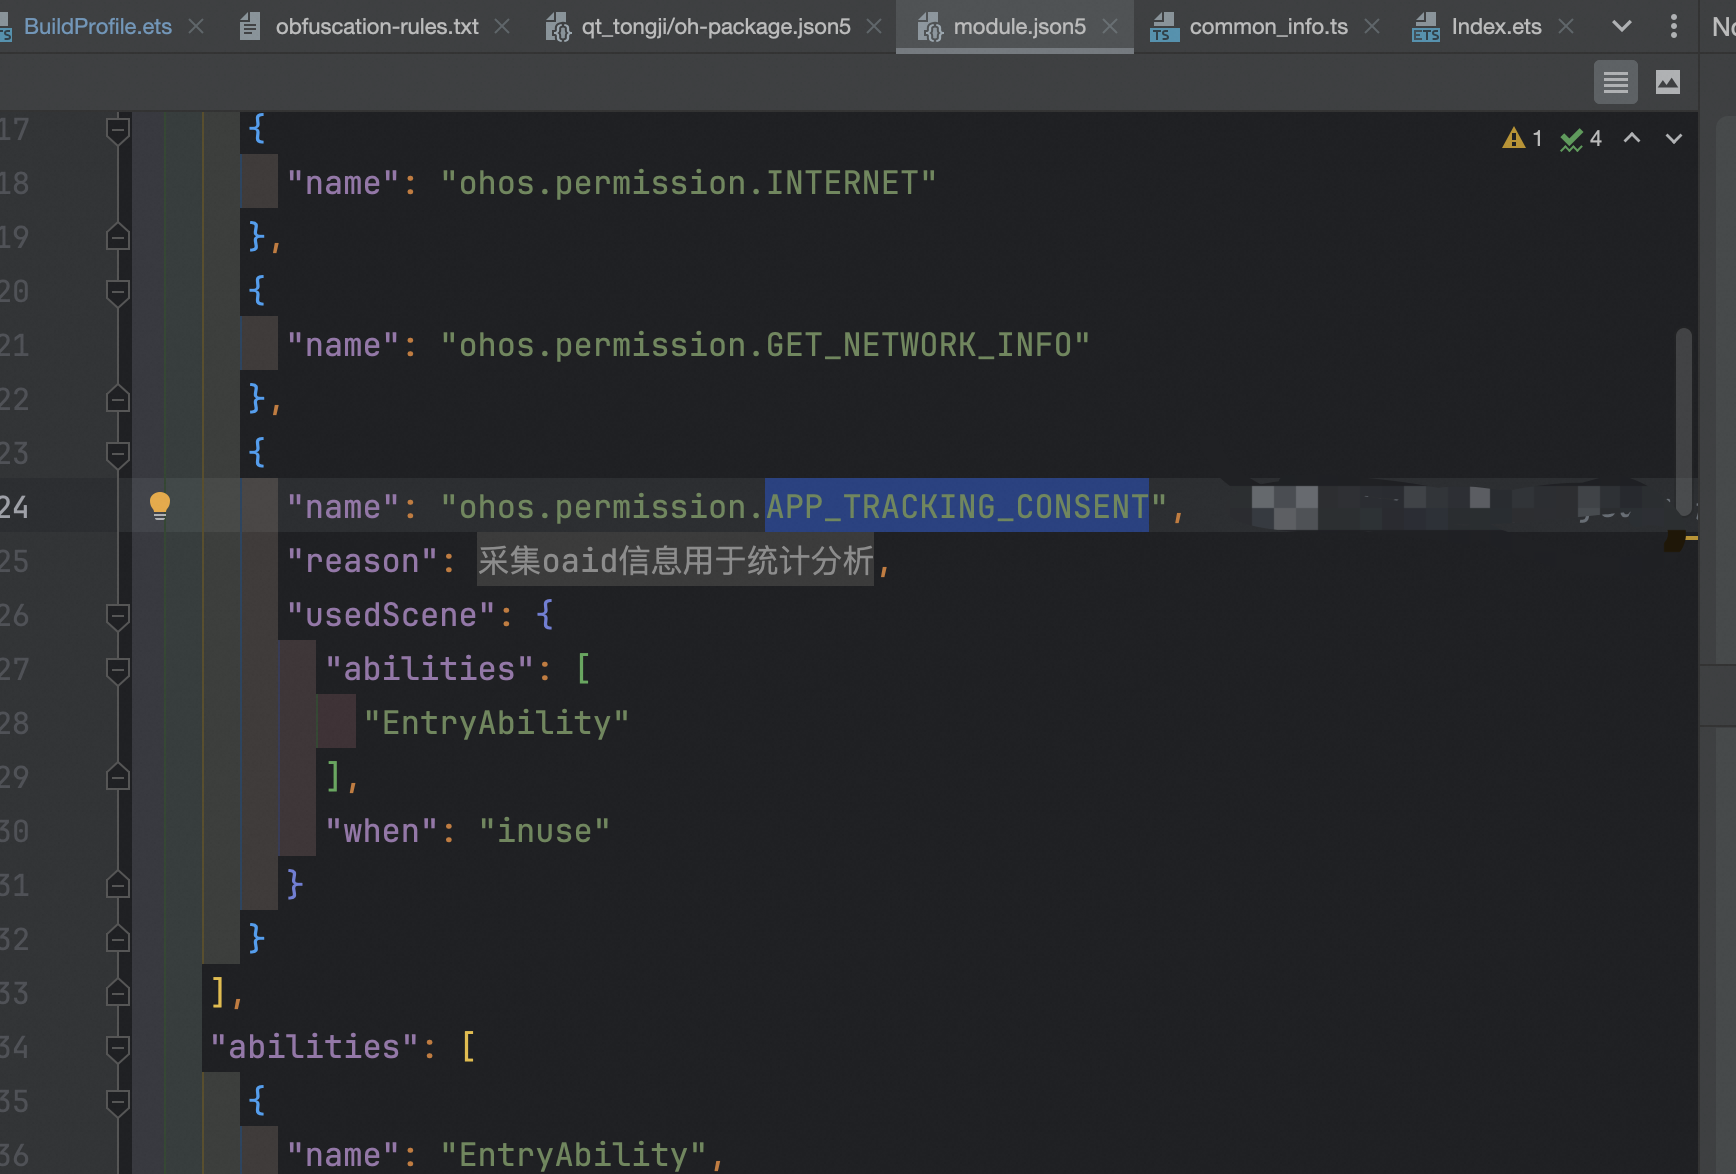
Task: Collapse the usedScene block at line 26
Action: (x=118, y=616)
